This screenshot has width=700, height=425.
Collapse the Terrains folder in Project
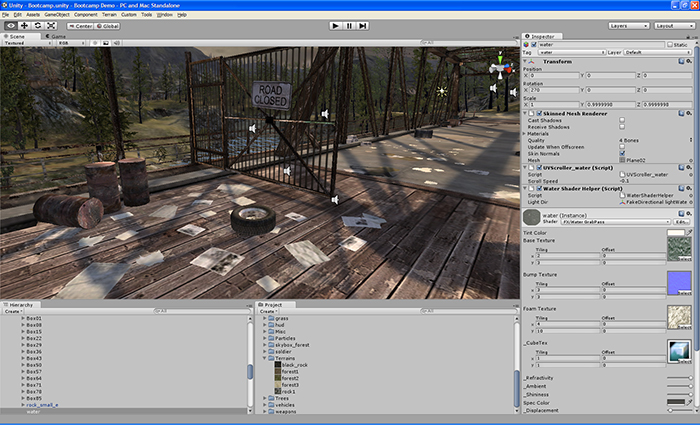(x=265, y=358)
